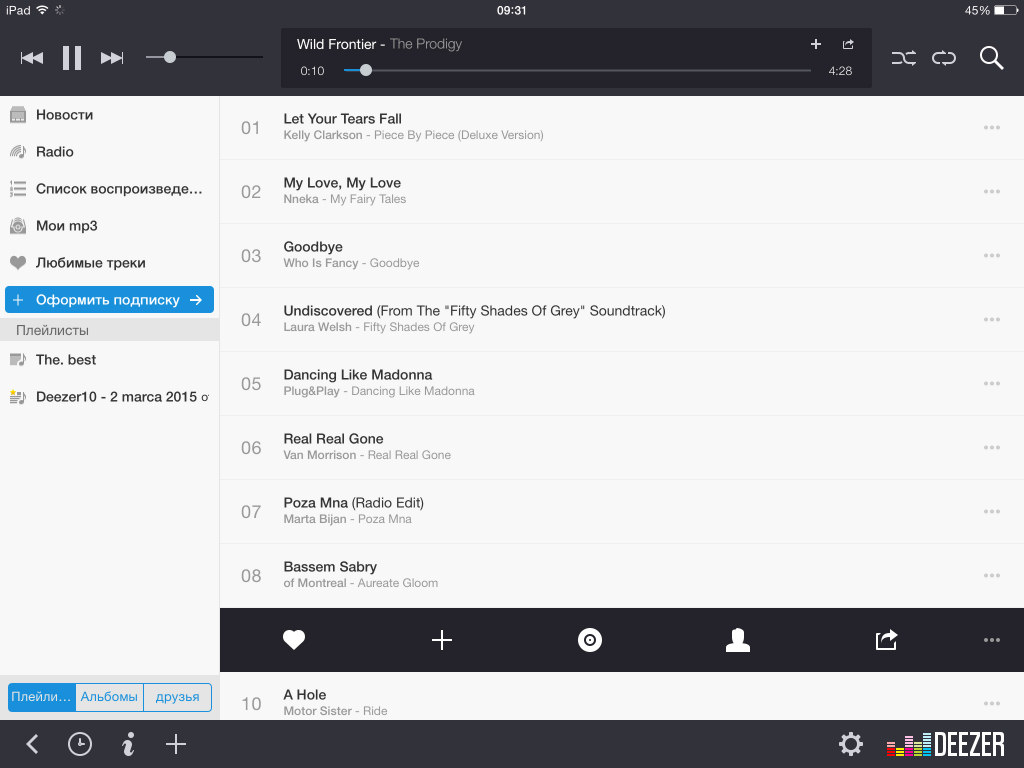Switch to the Альбомы tab
Image resolution: width=1024 pixels, height=768 pixels.
[109, 697]
